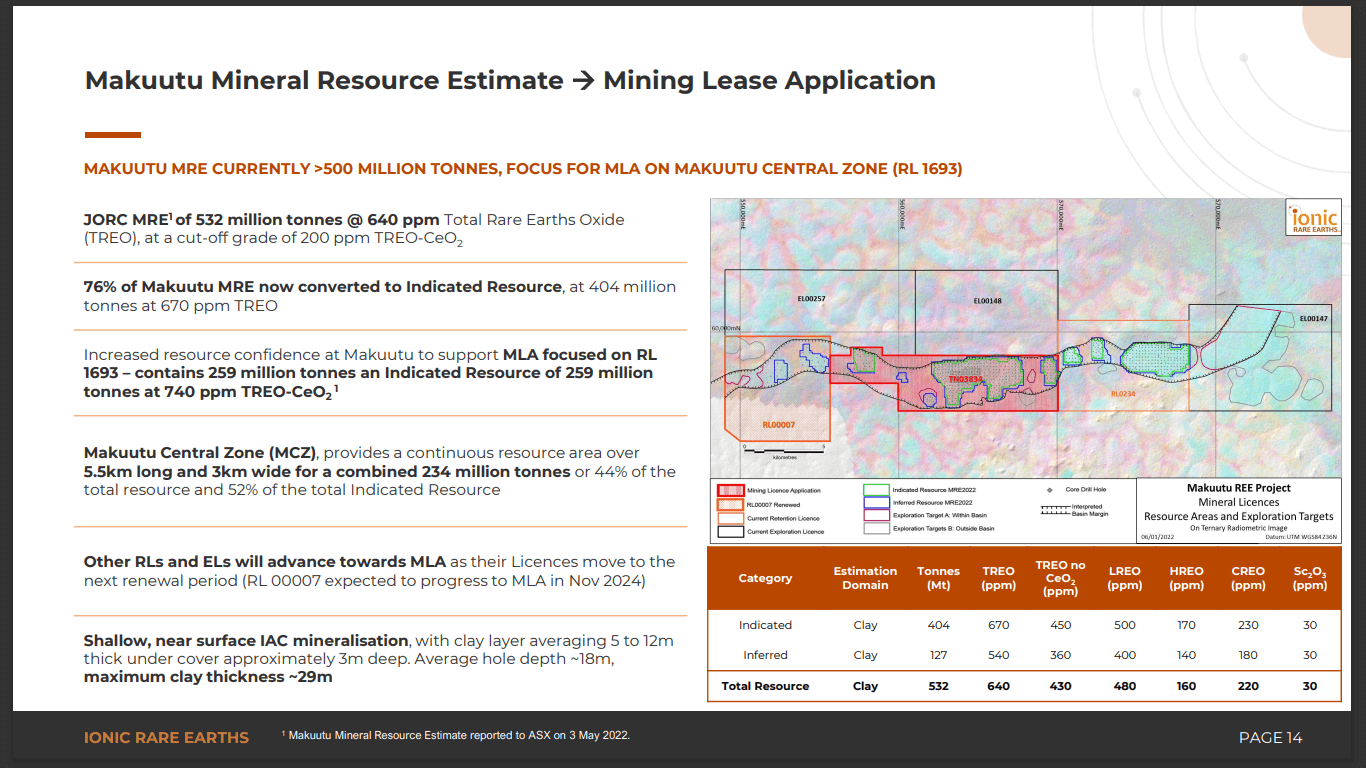
Task: Click the TREO (ppm) table header
Action: pyautogui.click(x=998, y=578)
